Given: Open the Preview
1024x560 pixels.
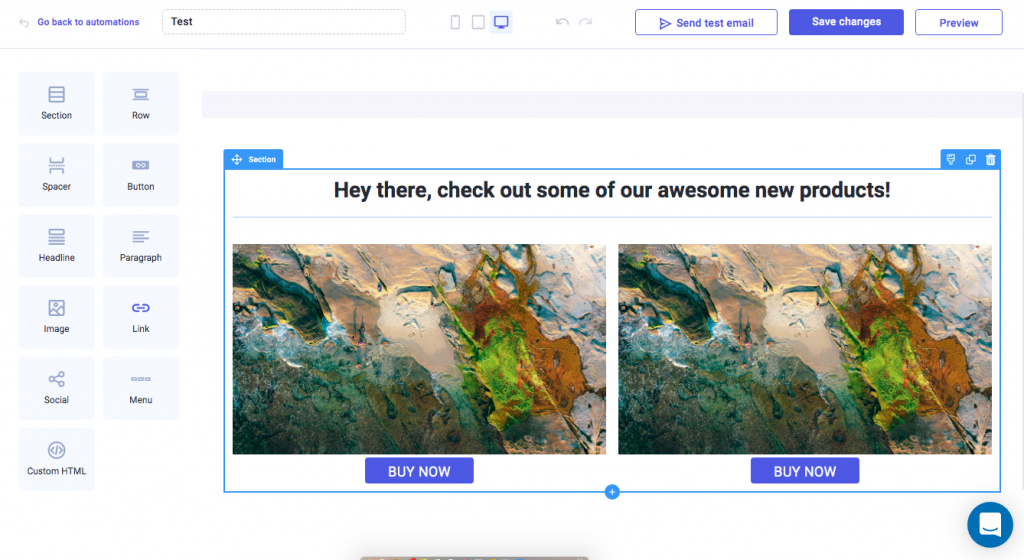Looking at the screenshot, I should coord(959,22).
